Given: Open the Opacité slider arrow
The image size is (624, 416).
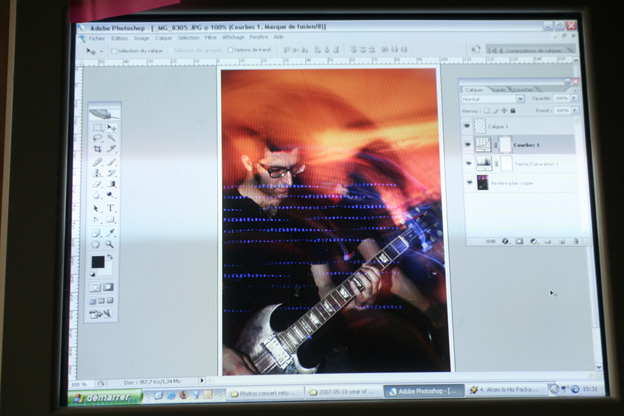Looking at the screenshot, I should [574, 98].
